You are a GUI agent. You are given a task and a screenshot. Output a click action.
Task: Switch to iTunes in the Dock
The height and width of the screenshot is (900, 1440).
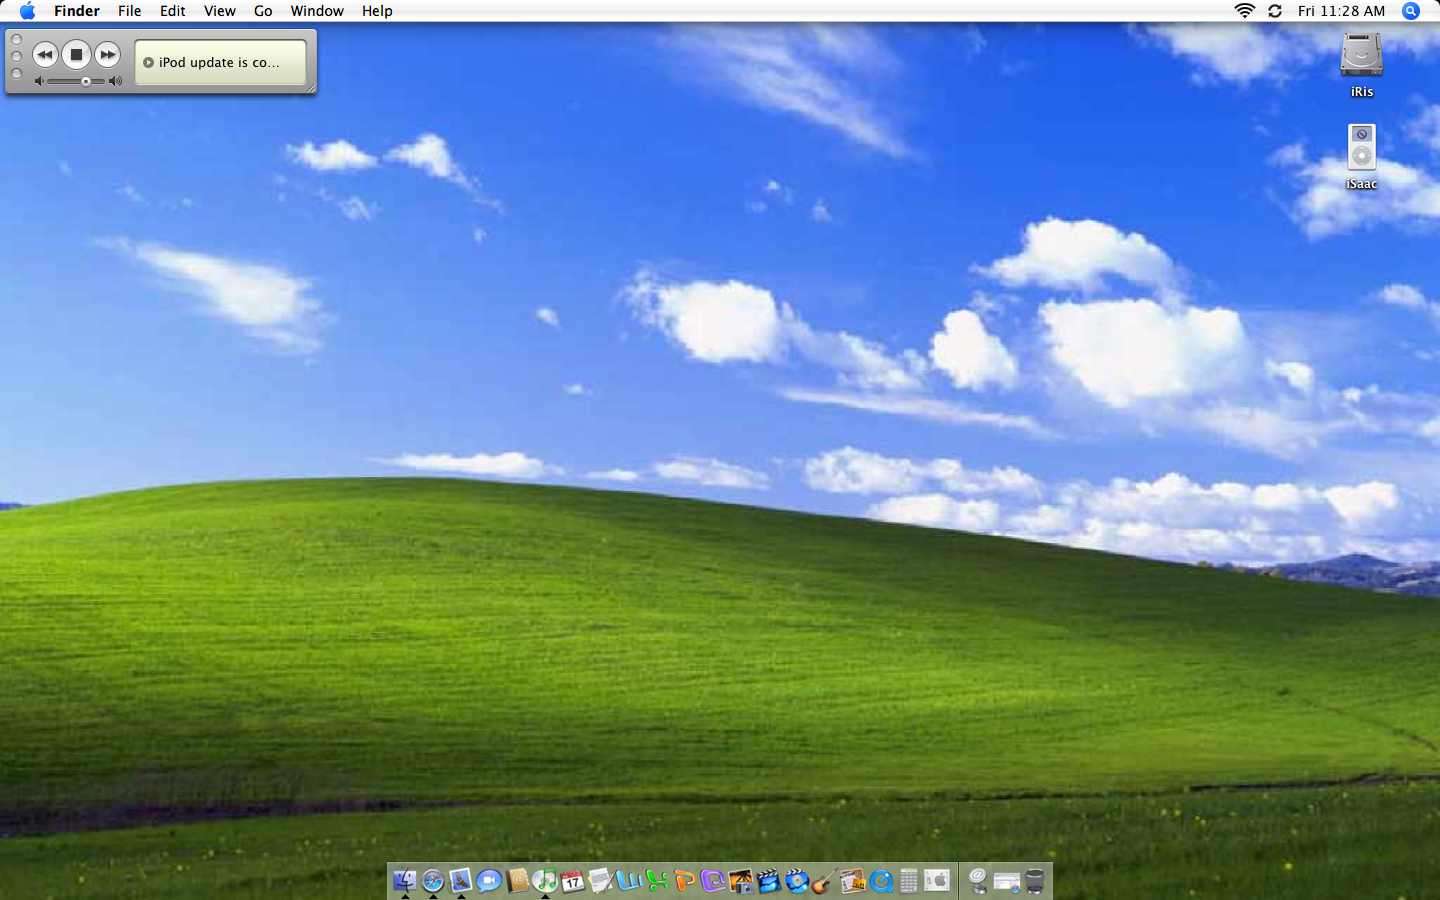click(x=545, y=881)
